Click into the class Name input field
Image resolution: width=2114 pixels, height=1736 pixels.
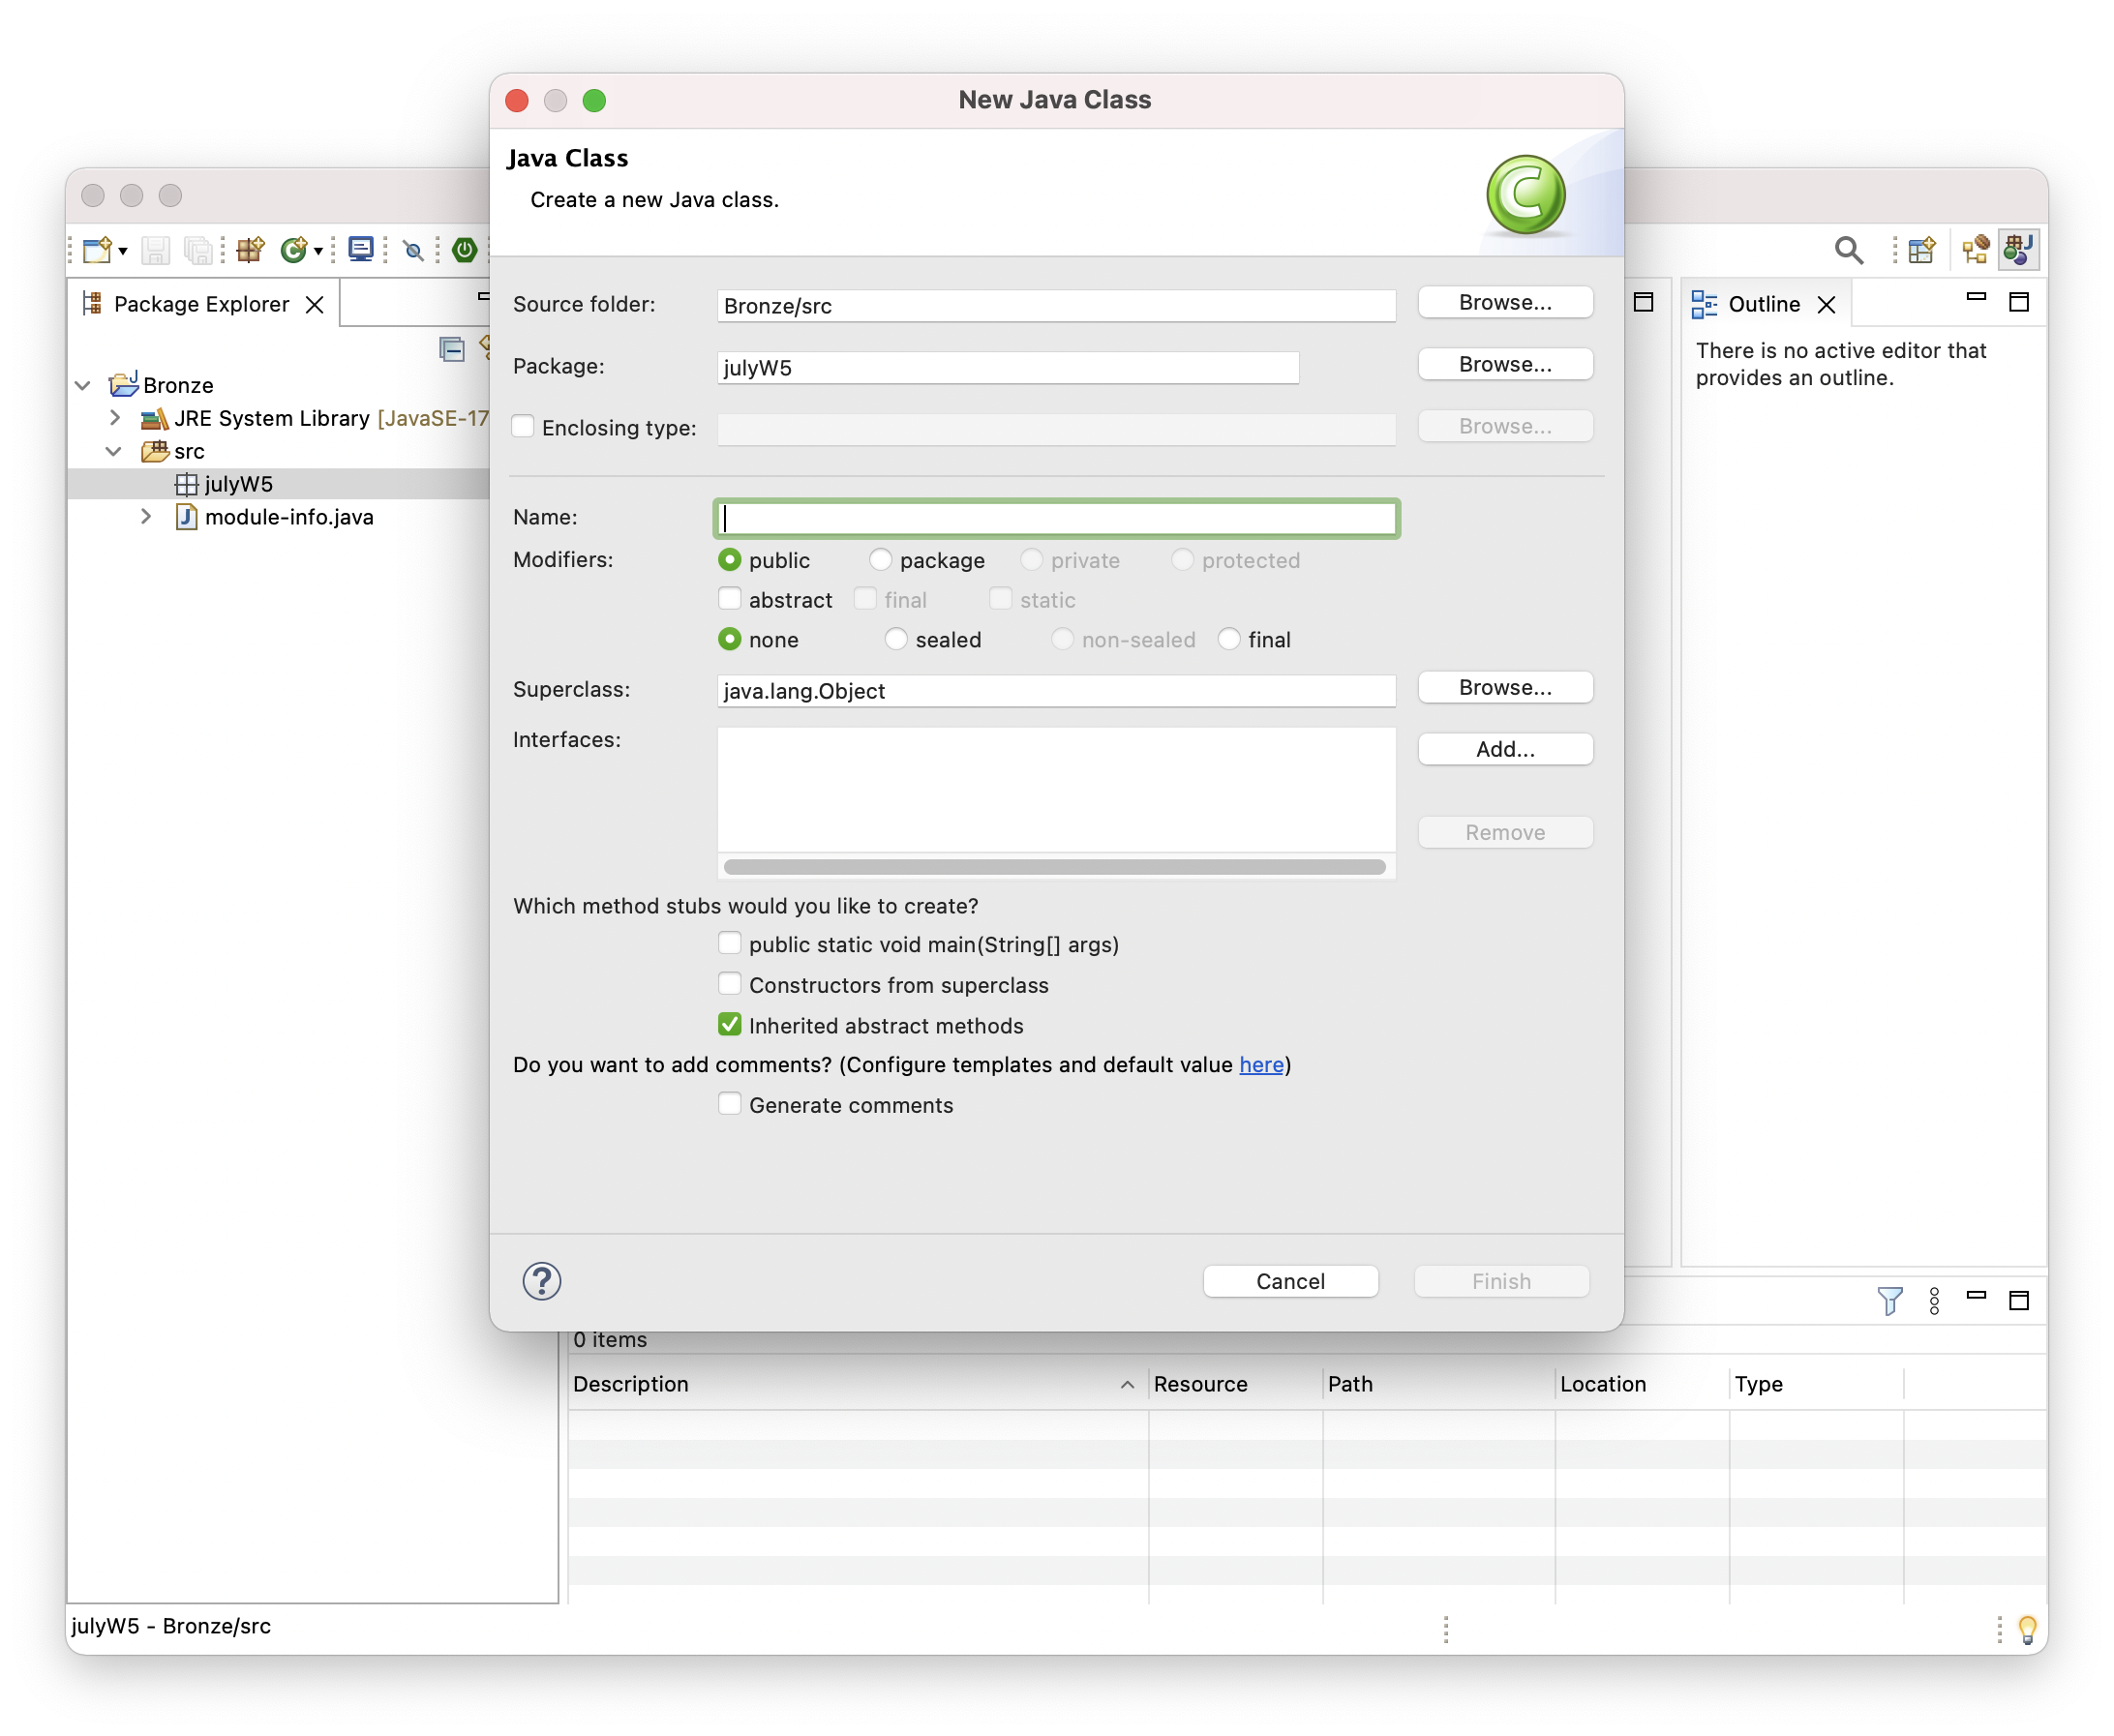pyautogui.click(x=1056, y=518)
